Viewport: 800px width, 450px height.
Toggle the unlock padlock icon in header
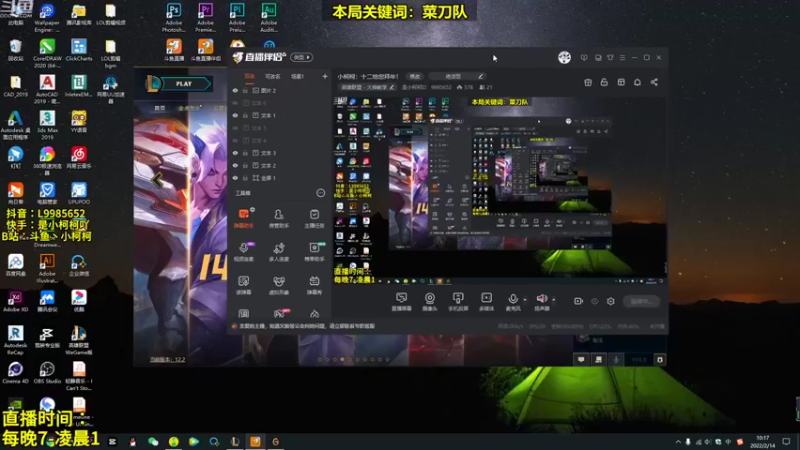[604, 82]
